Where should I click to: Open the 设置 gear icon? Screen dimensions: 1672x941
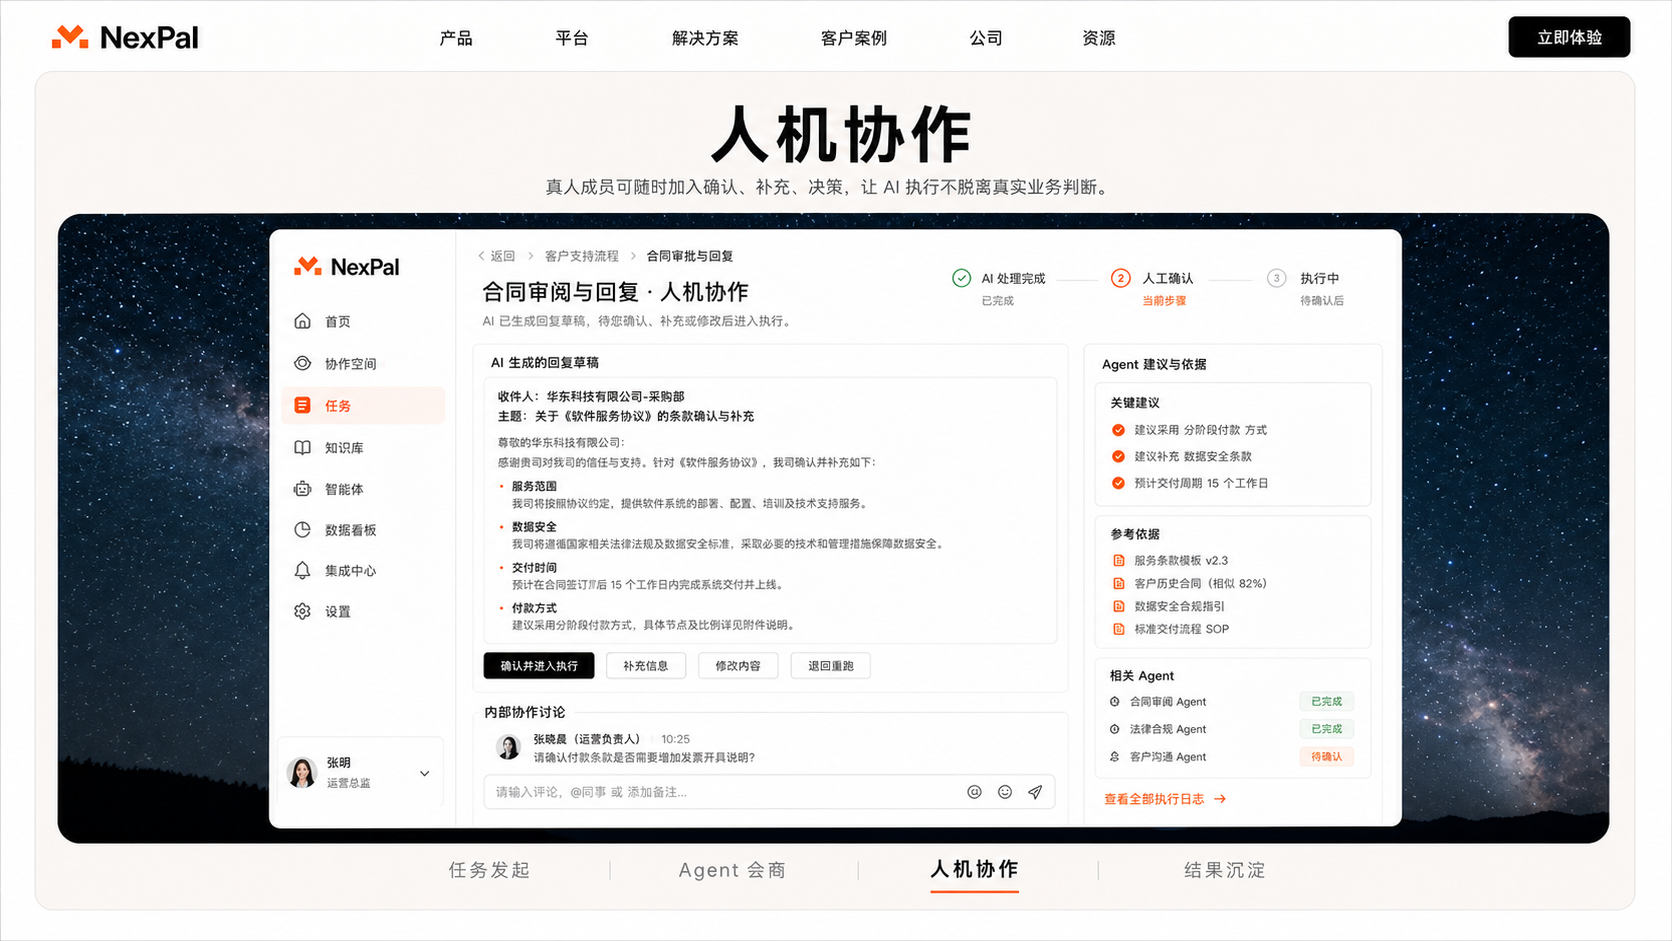pos(302,611)
